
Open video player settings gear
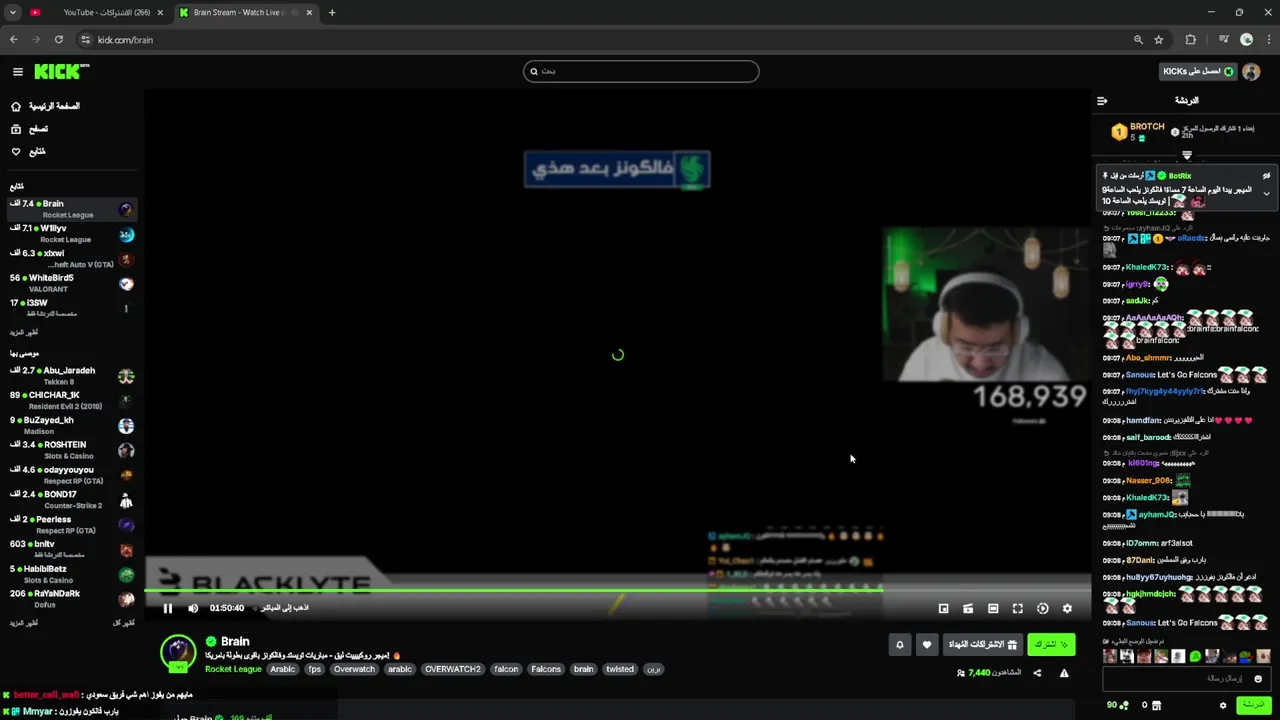(1067, 608)
